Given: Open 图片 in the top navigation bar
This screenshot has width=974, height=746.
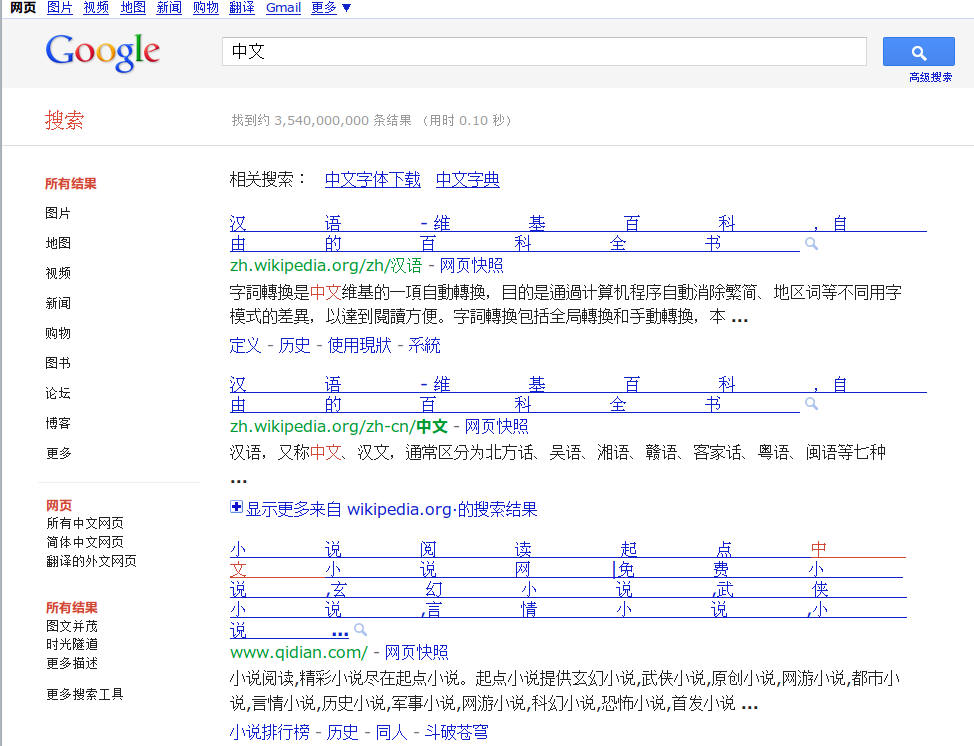Looking at the screenshot, I should pyautogui.click(x=60, y=7).
